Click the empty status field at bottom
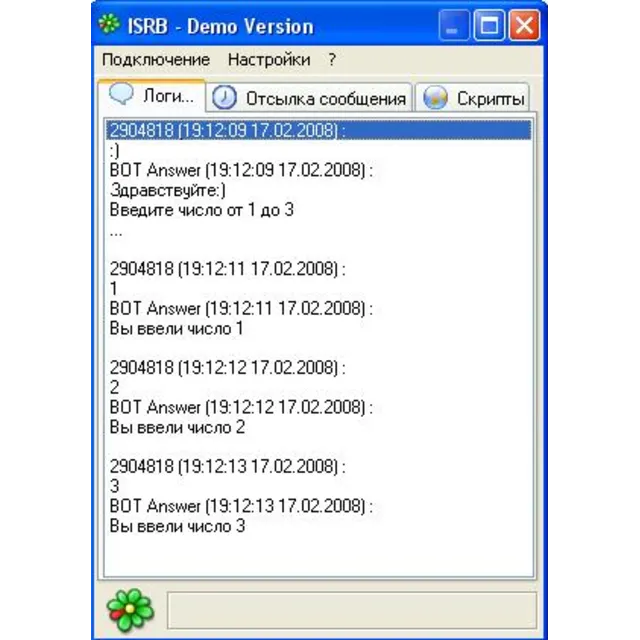This screenshot has height=640, width=640. [x=352, y=611]
